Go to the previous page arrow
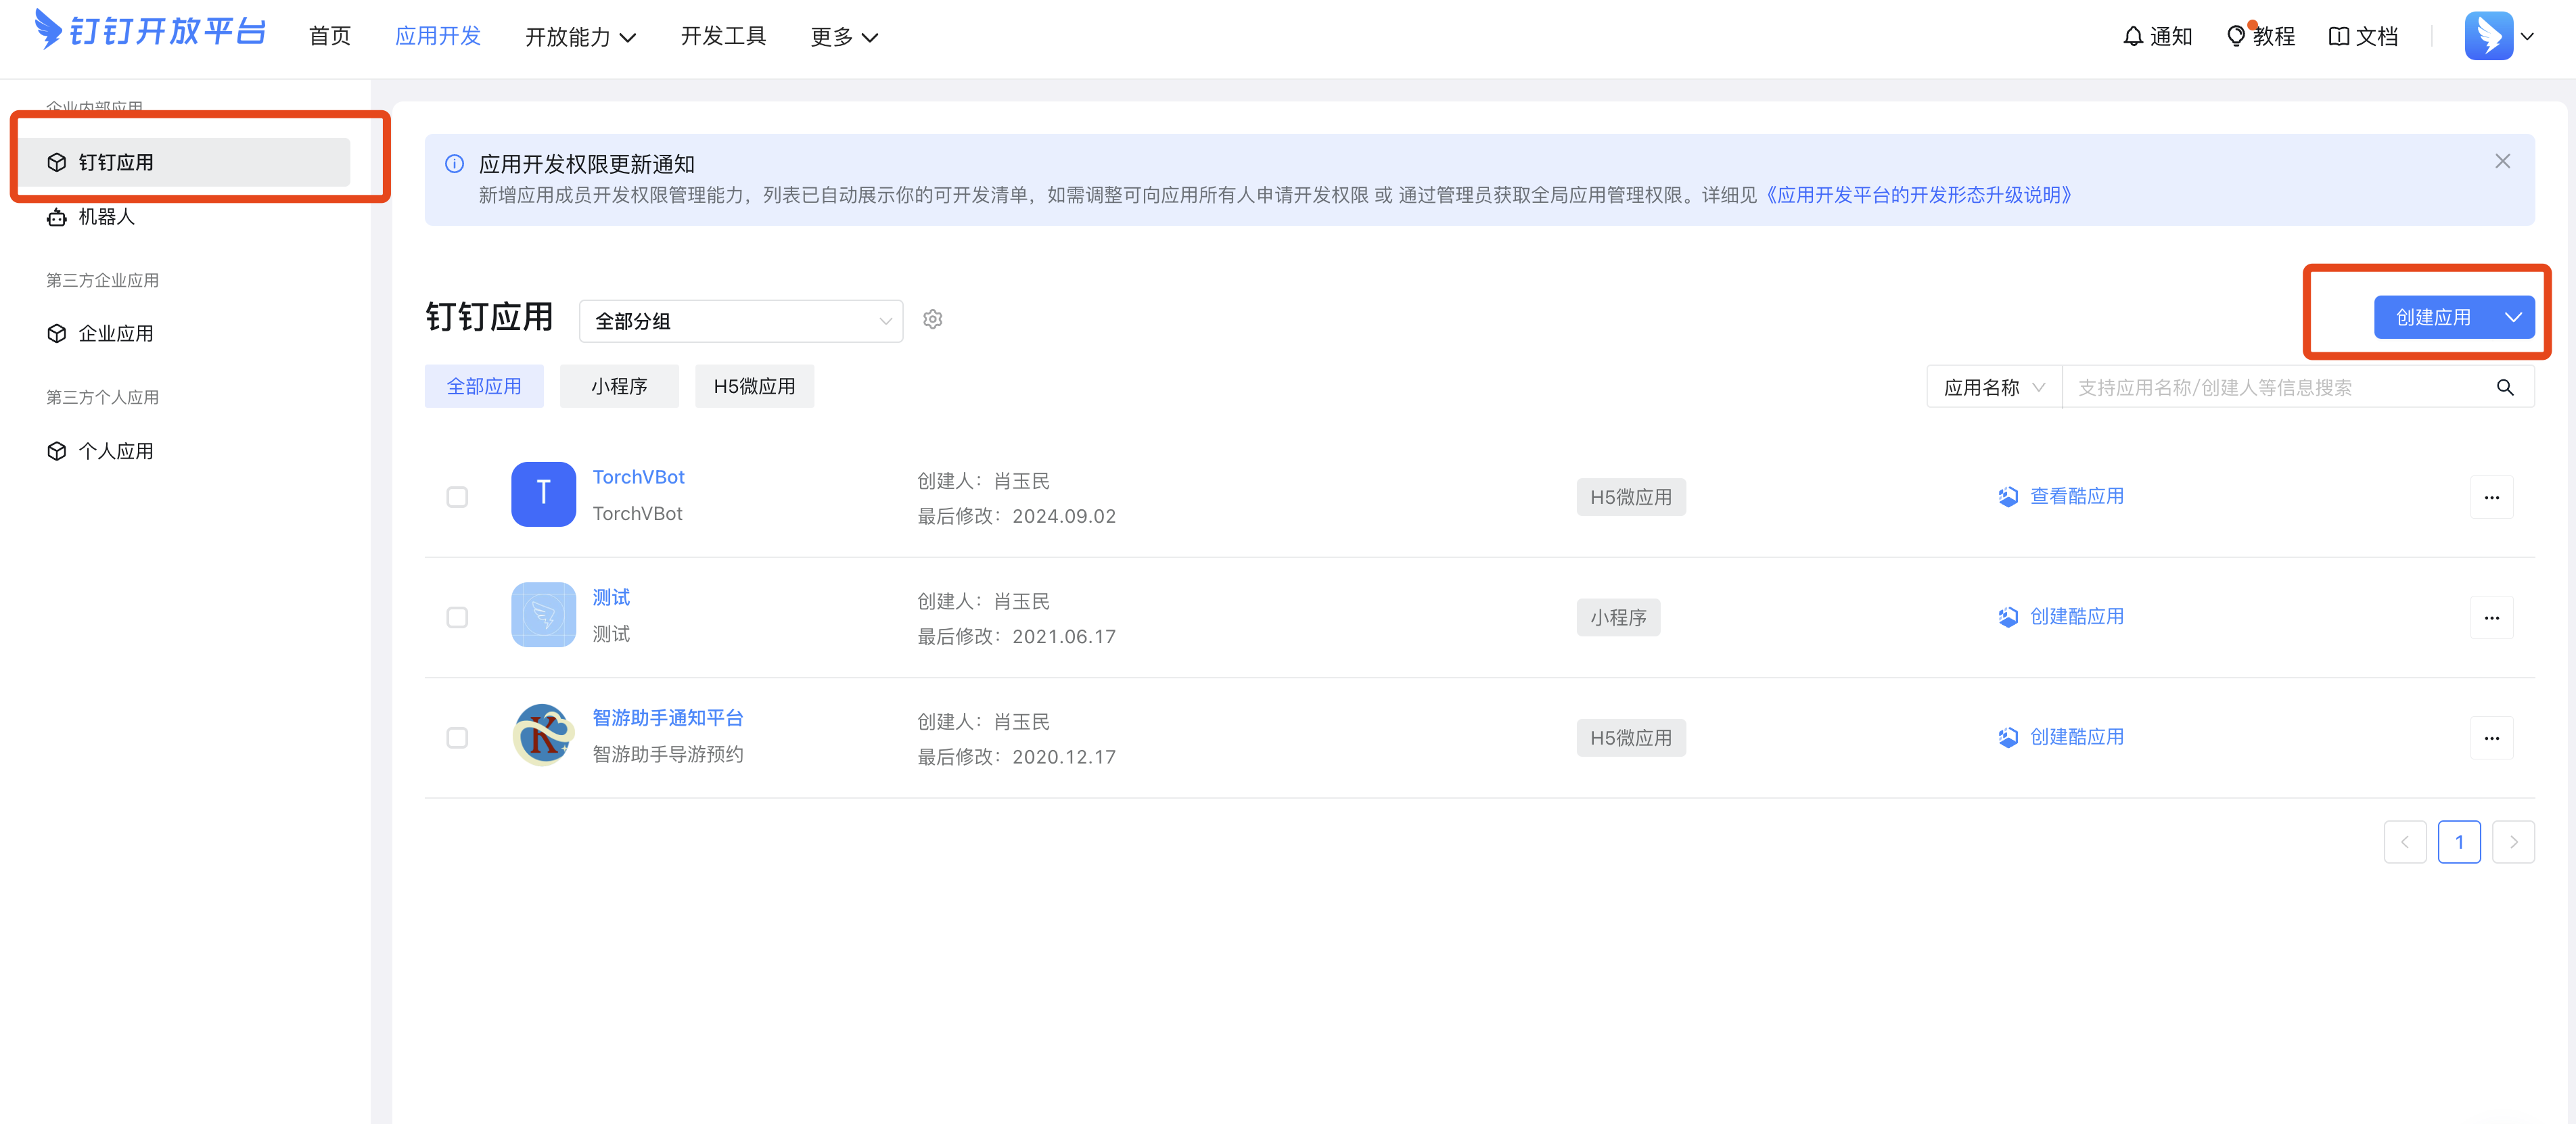 pyautogui.click(x=2404, y=842)
